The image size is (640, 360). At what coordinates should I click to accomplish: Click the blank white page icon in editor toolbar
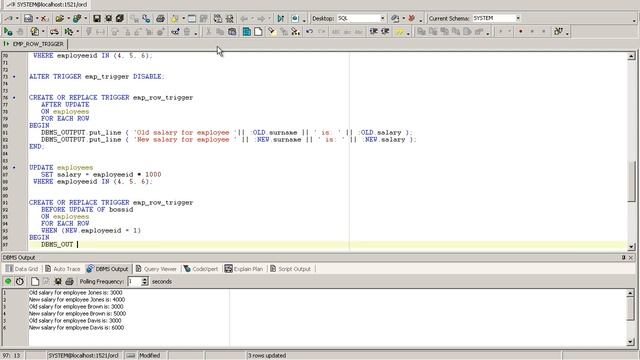pos(258,31)
